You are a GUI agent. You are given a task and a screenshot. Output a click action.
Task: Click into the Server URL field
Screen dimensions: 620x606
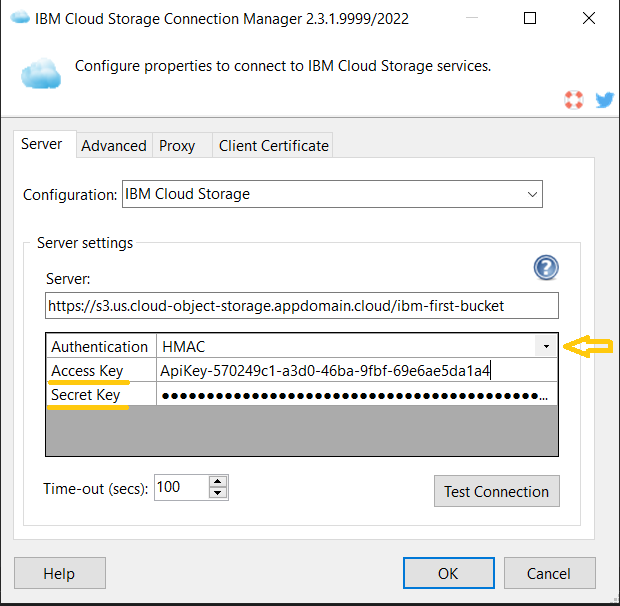point(301,305)
